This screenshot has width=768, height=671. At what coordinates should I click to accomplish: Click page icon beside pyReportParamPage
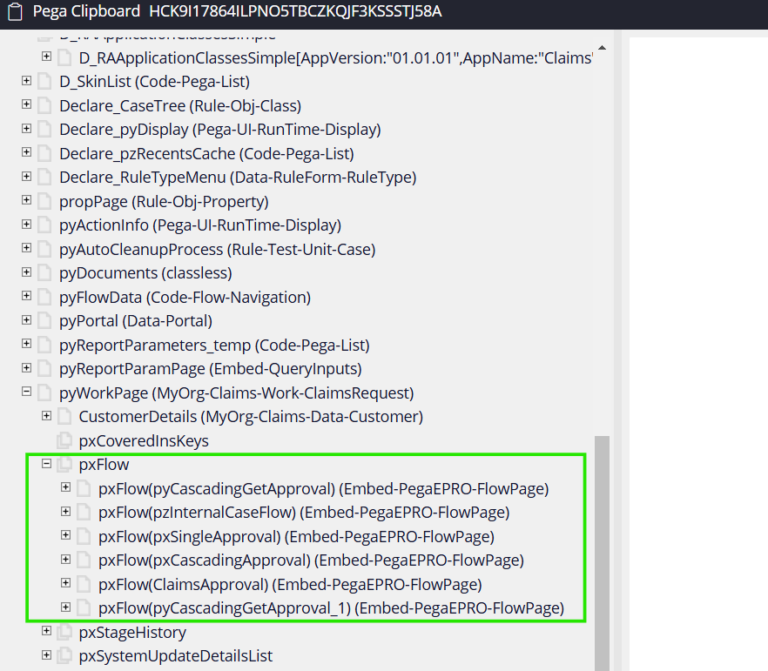pyautogui.click(x=45, y=368)
